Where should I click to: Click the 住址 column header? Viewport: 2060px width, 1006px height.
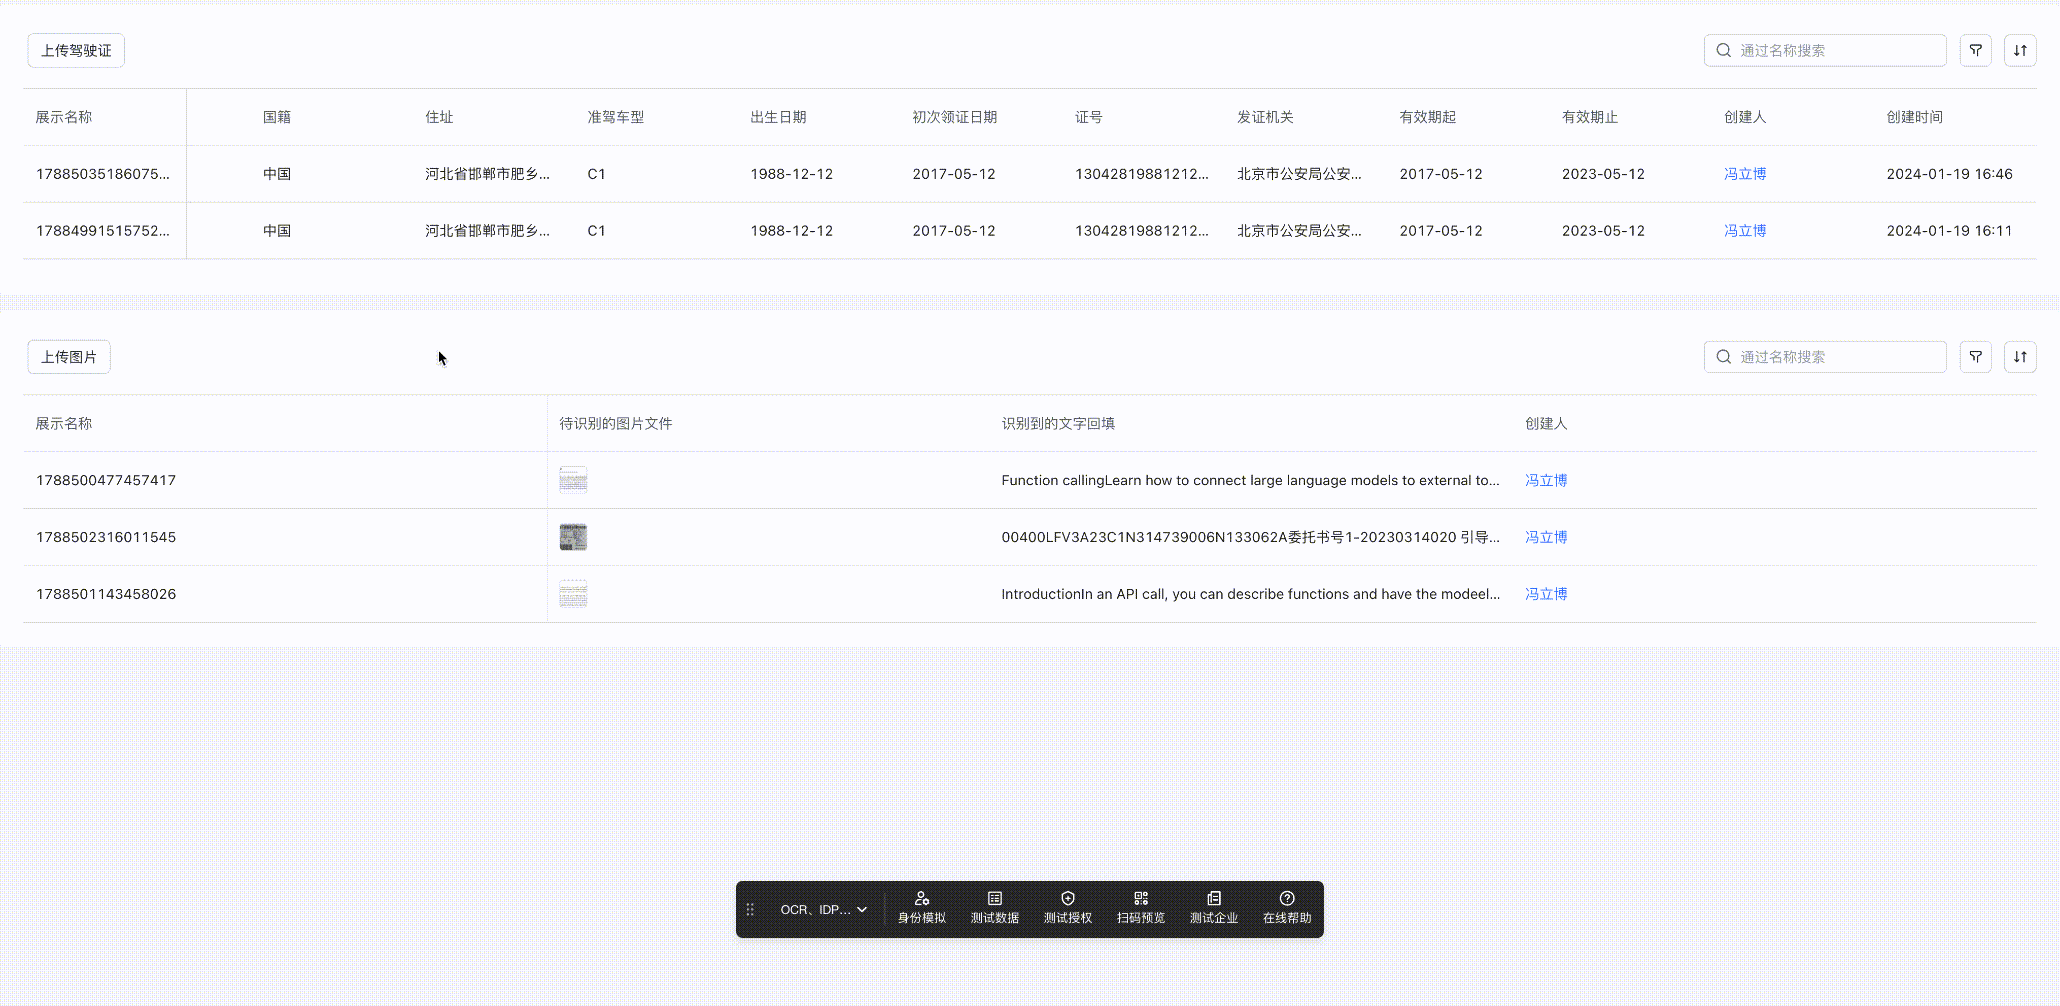439,117
